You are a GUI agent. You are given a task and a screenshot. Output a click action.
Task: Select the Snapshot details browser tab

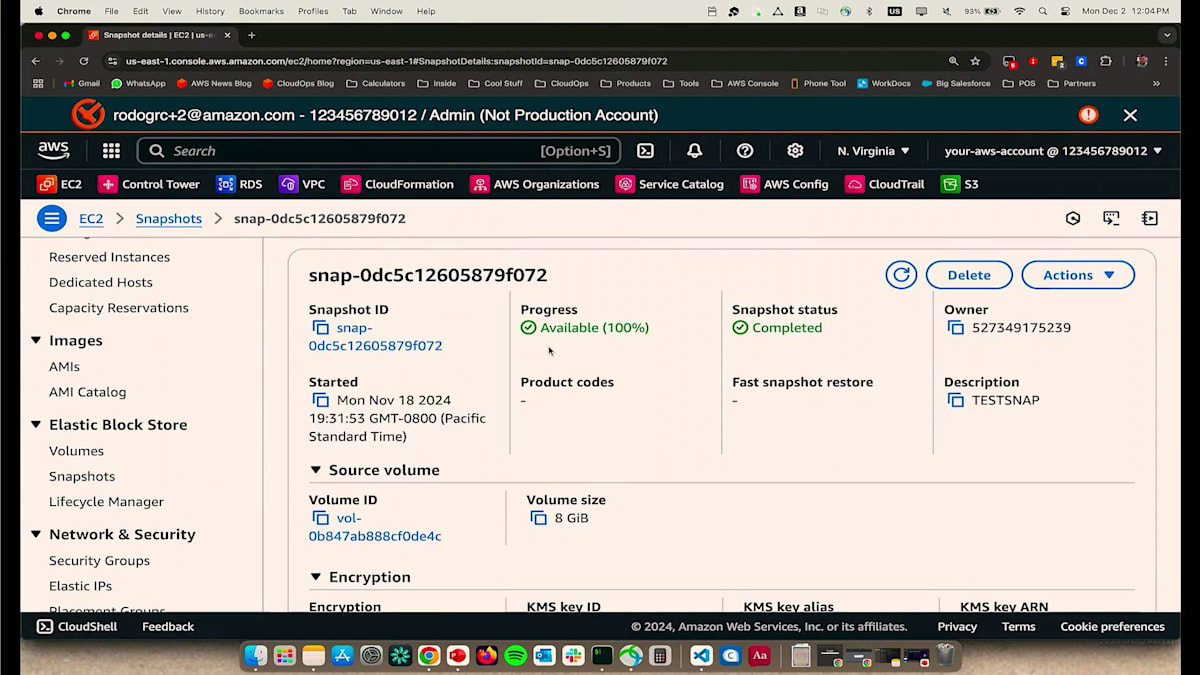(159, 35)
